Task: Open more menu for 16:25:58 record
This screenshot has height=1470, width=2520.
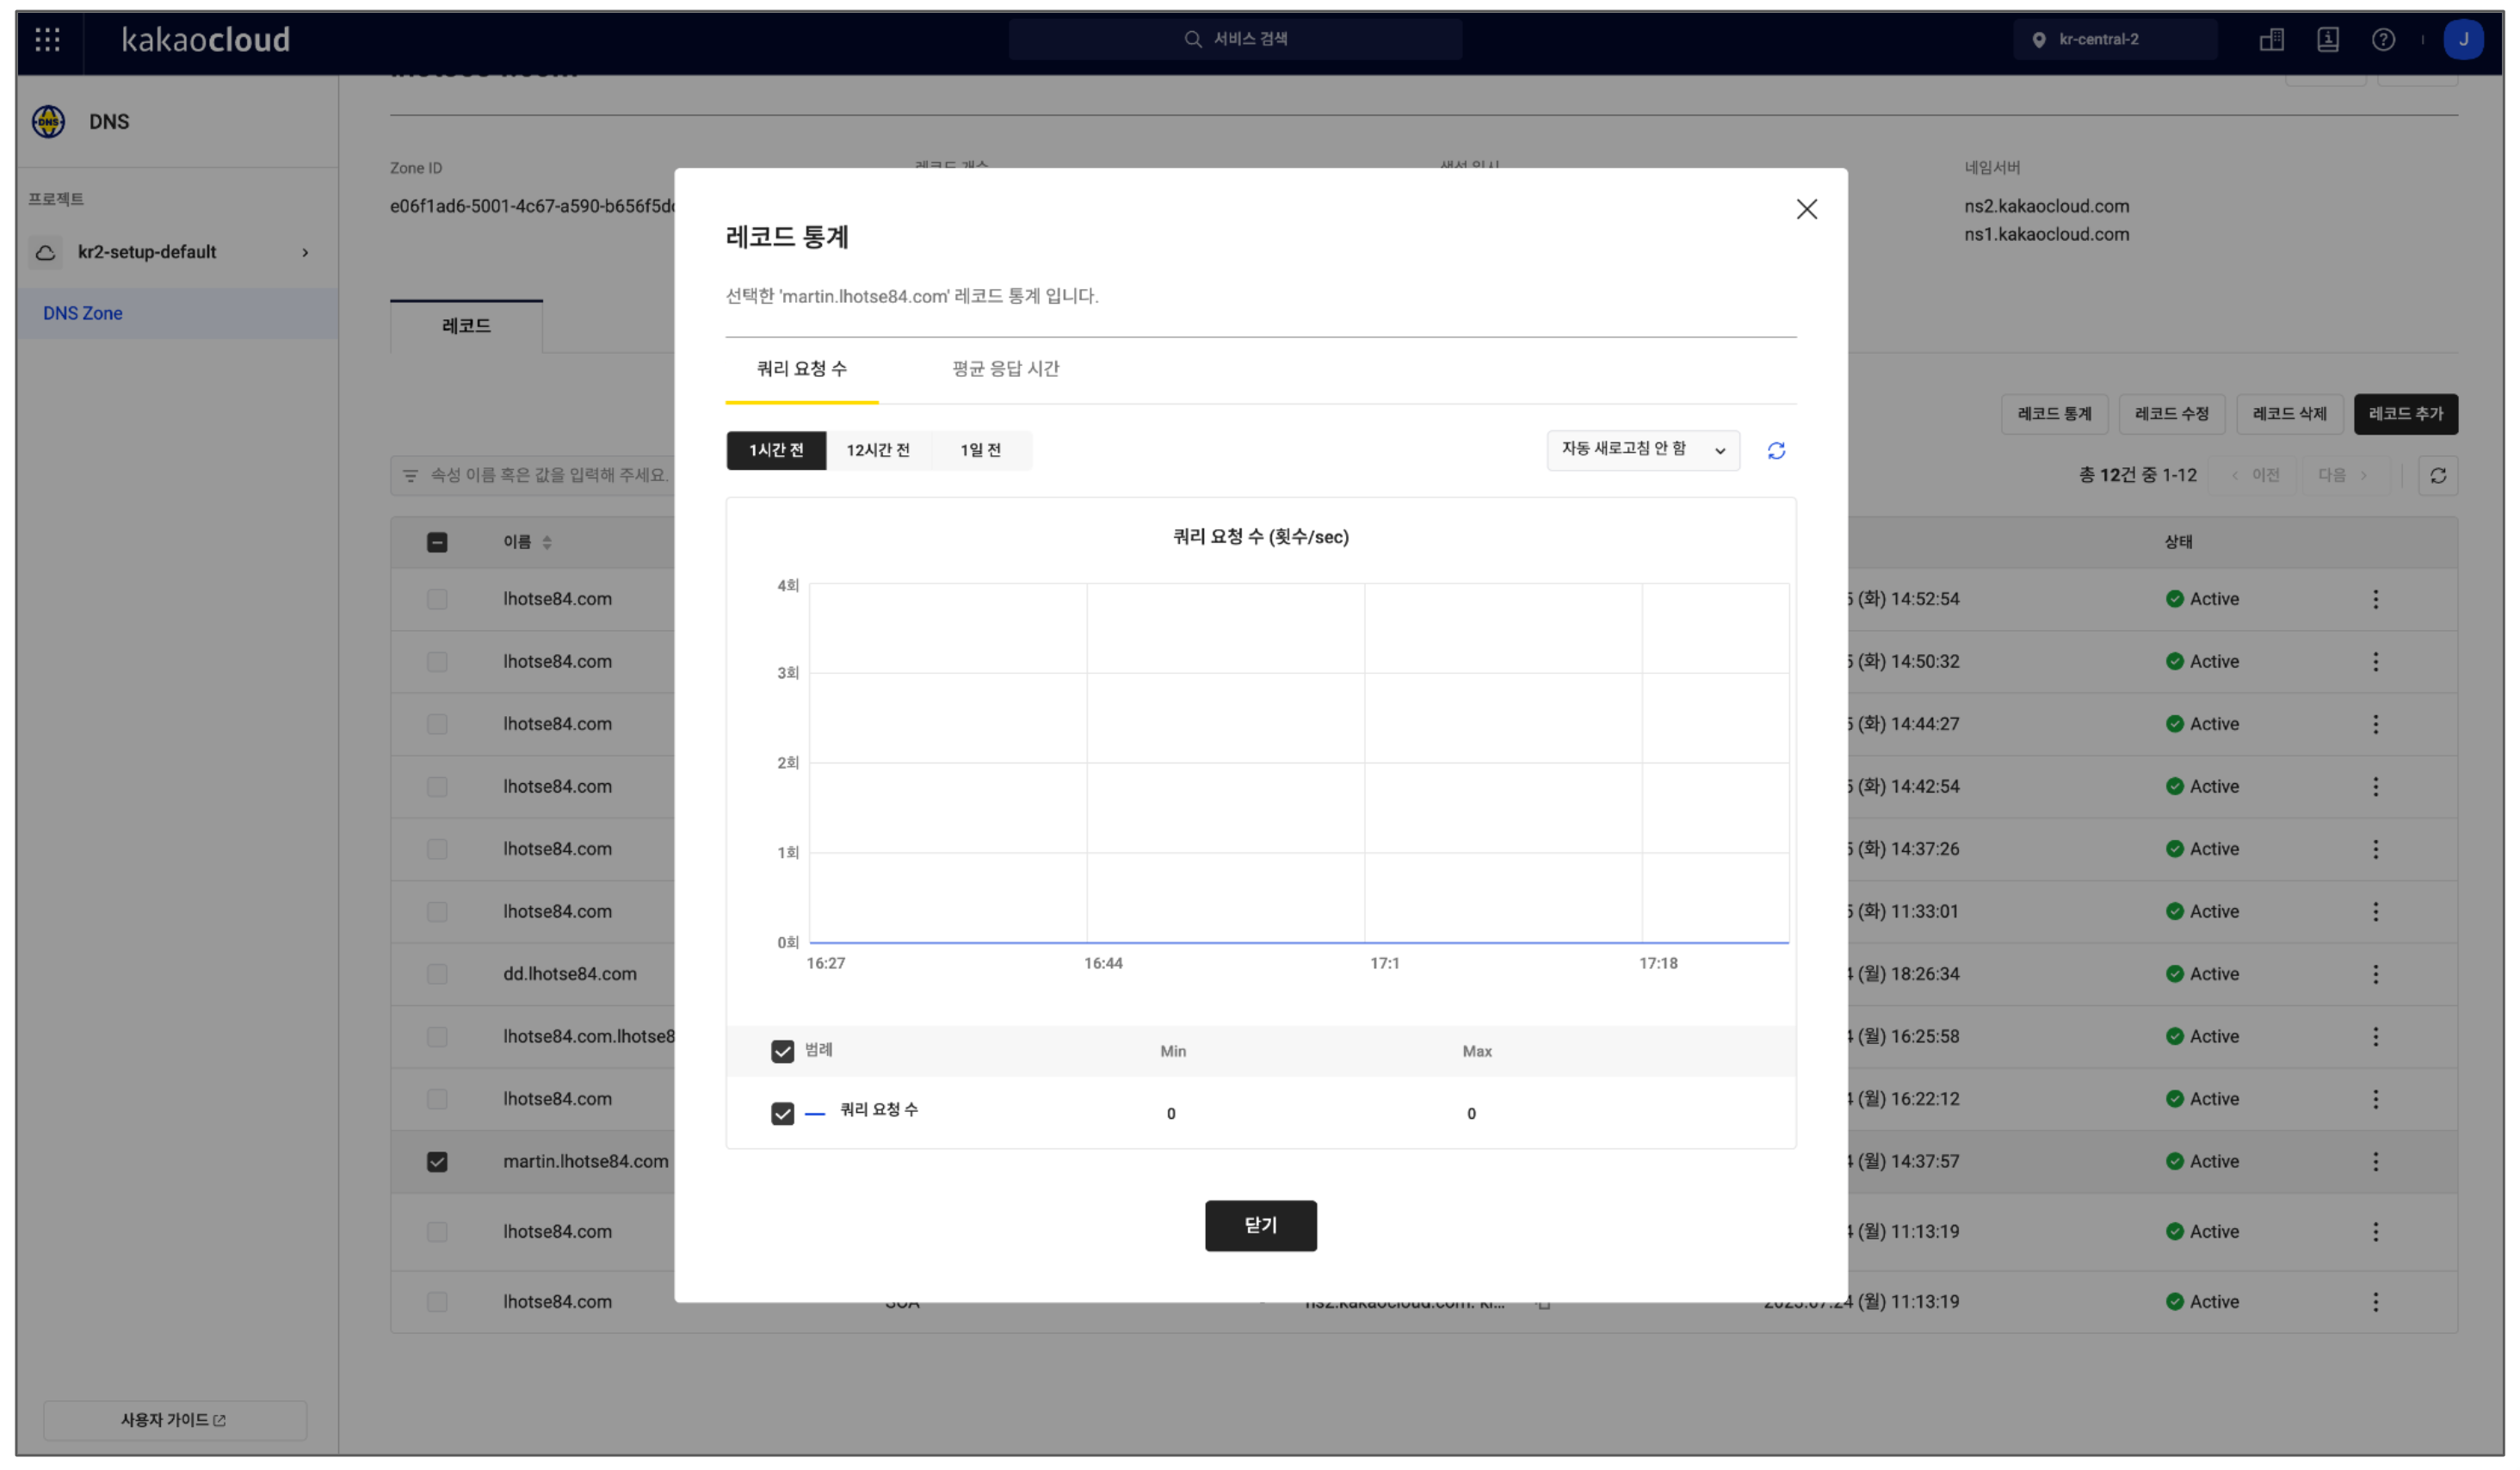Action: tap(2375, 1036)
